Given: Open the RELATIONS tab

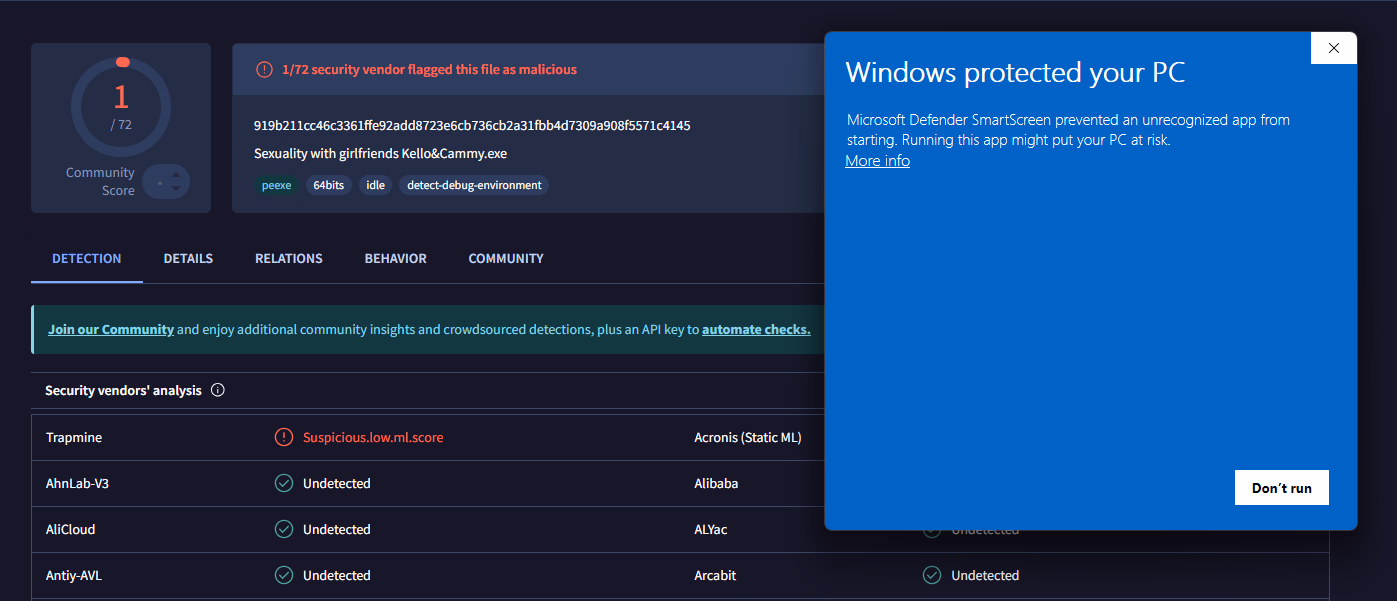Looking at the screenshot, I should tap(289, 258).
